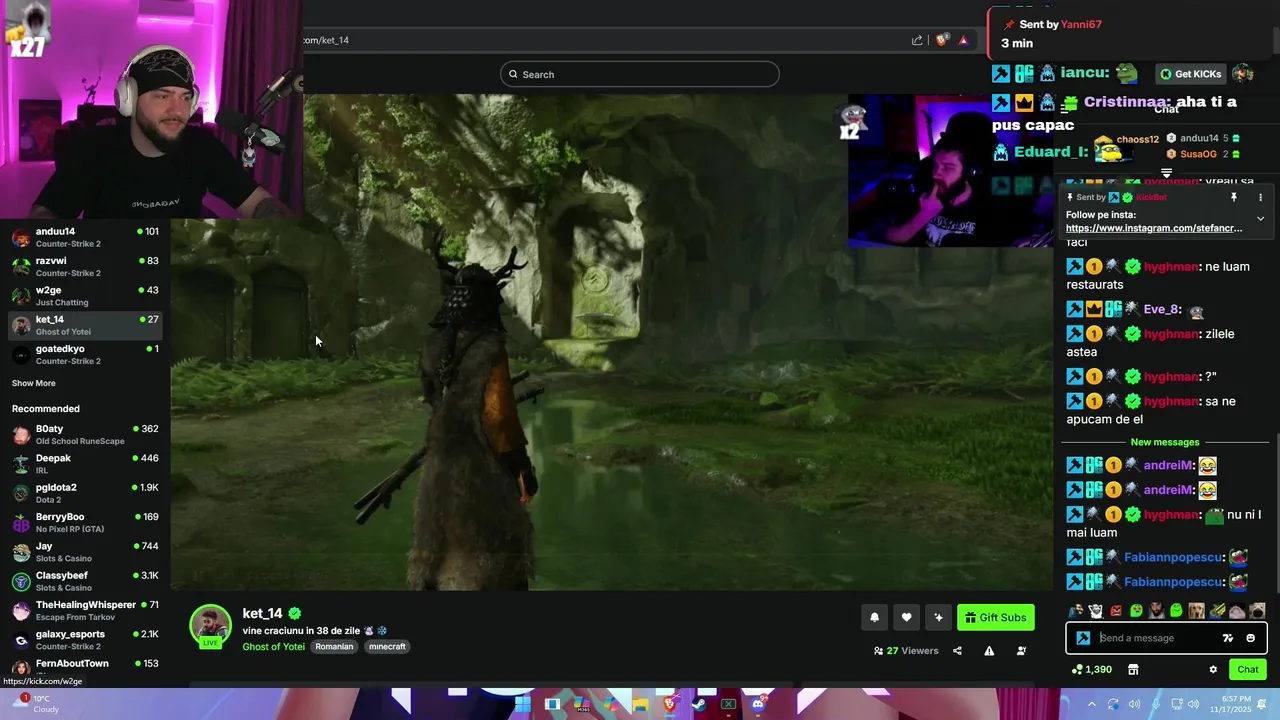Image resolution: width=1280 pixels, height=720 pixels.
Task: Click the translate icon in chat input
Action: (x=1227, y=638)
